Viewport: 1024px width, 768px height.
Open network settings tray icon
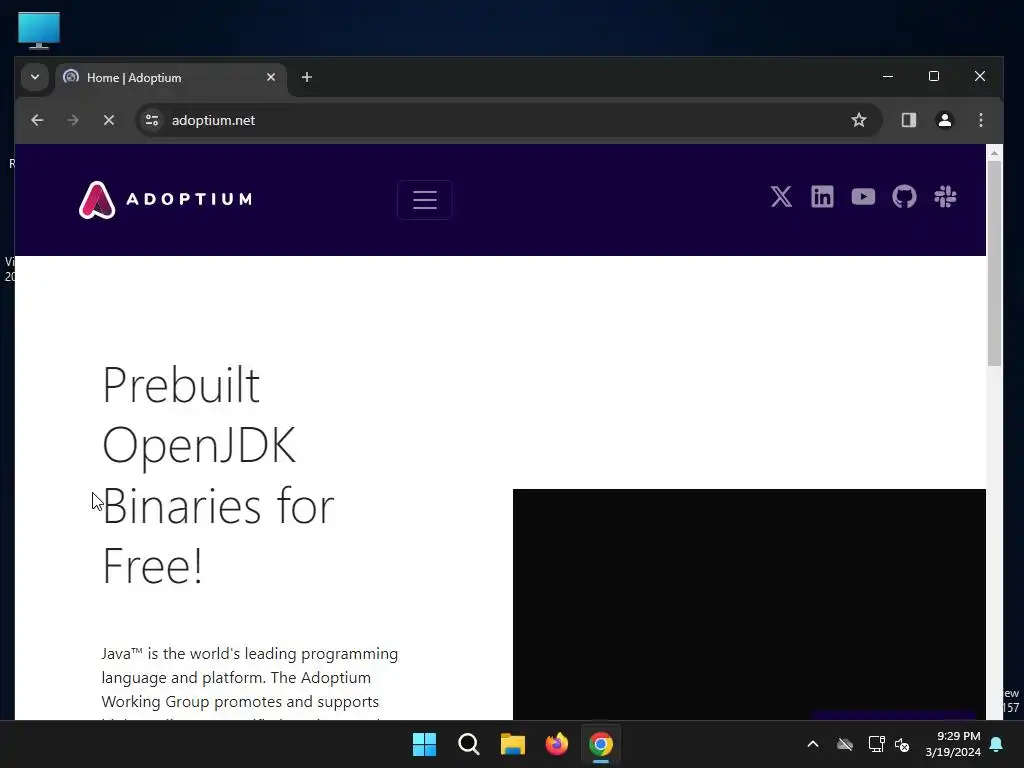[876, 744]
